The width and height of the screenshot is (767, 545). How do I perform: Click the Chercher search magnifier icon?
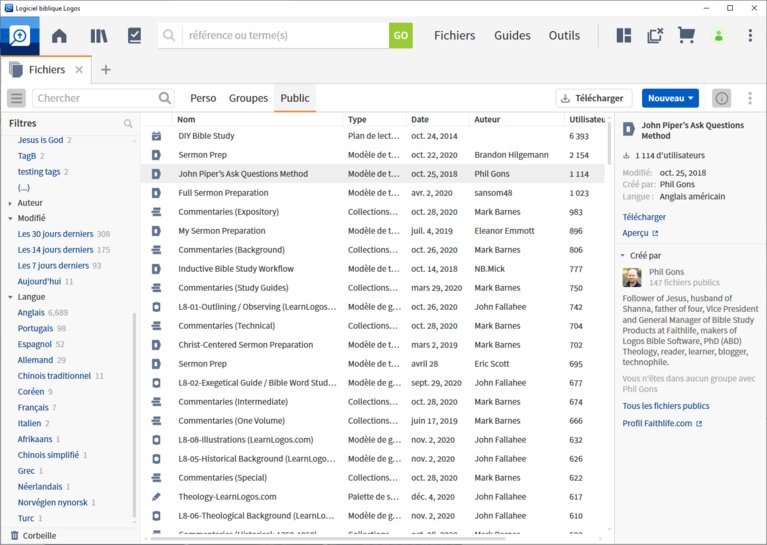[x=165, y=98]
